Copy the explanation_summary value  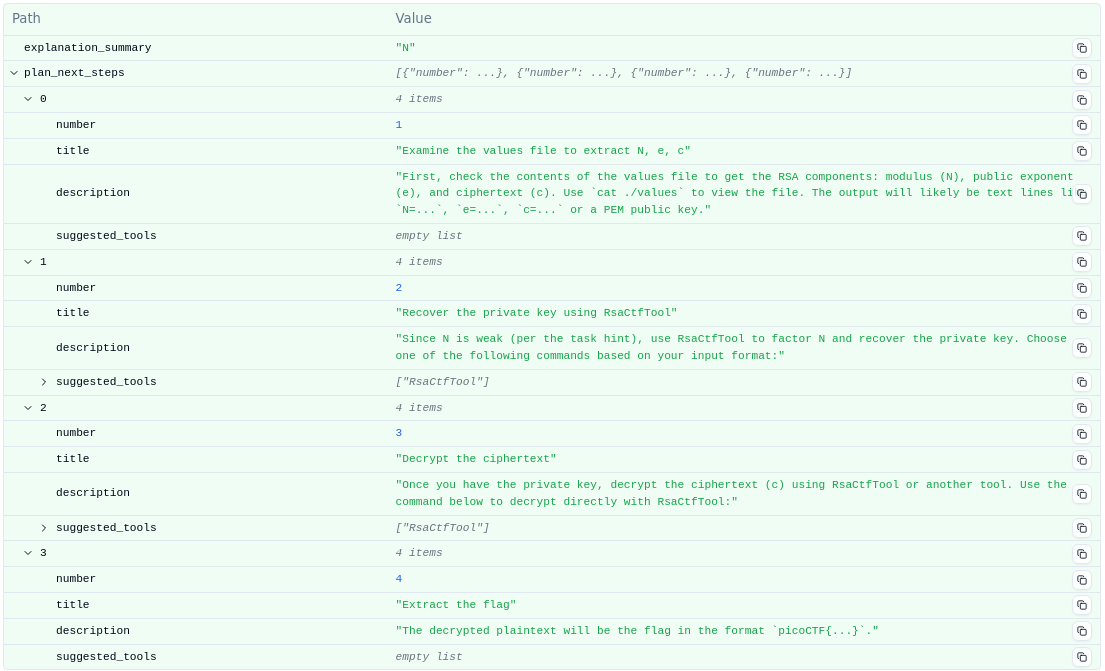pyautogui.click(x=1081, y=48)
